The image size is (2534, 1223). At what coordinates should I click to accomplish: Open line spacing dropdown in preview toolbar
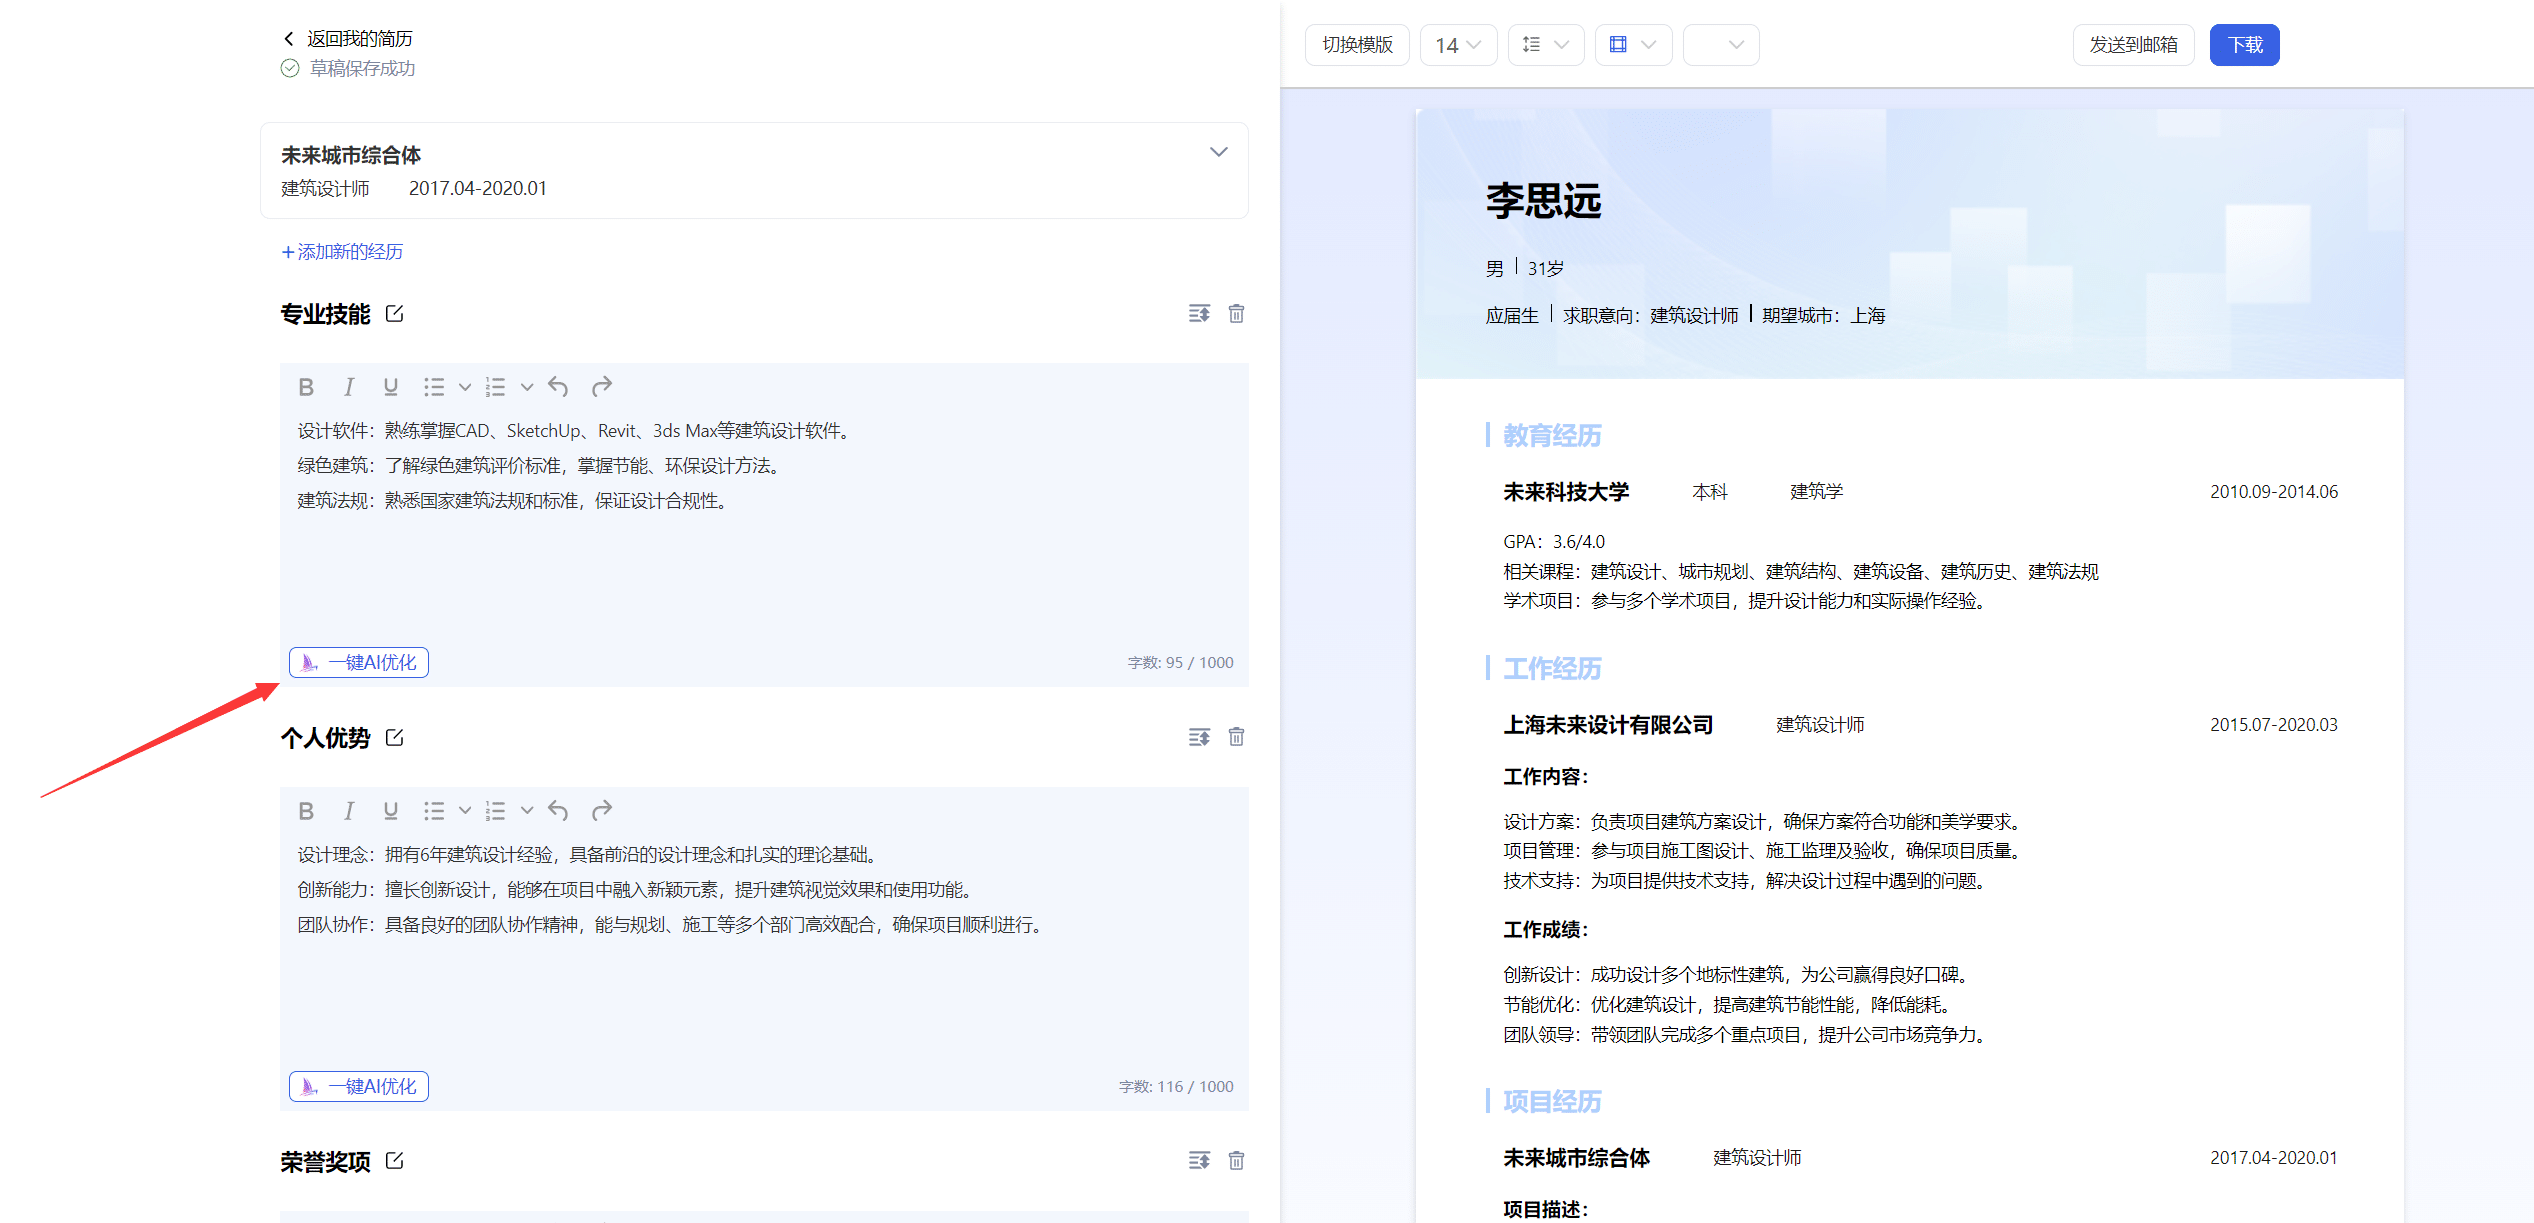pos(1545,45)
